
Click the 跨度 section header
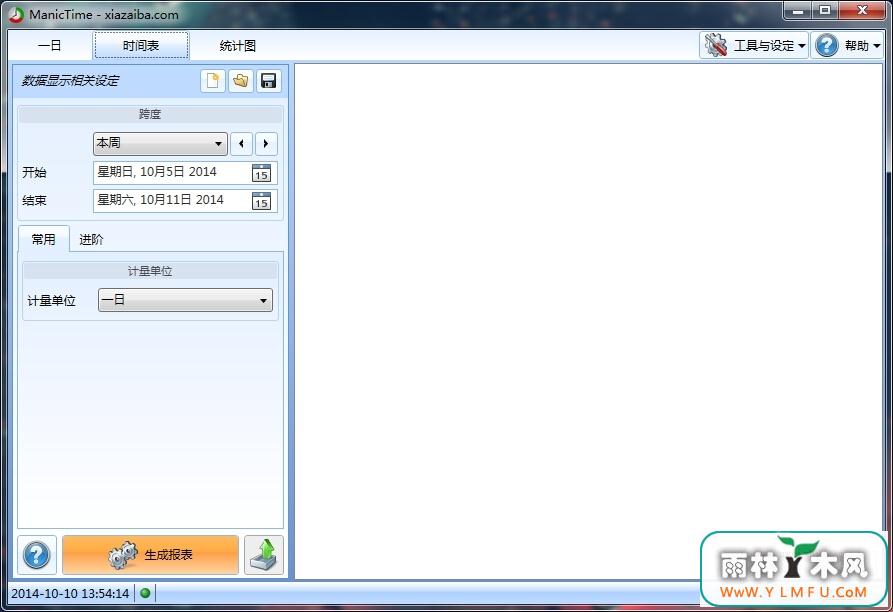coord(150,114)
